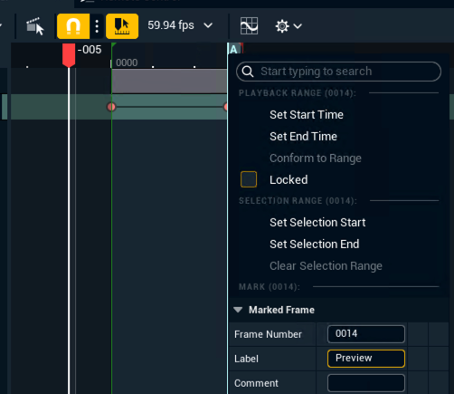Click the marked frame A marker

(234, 49)
